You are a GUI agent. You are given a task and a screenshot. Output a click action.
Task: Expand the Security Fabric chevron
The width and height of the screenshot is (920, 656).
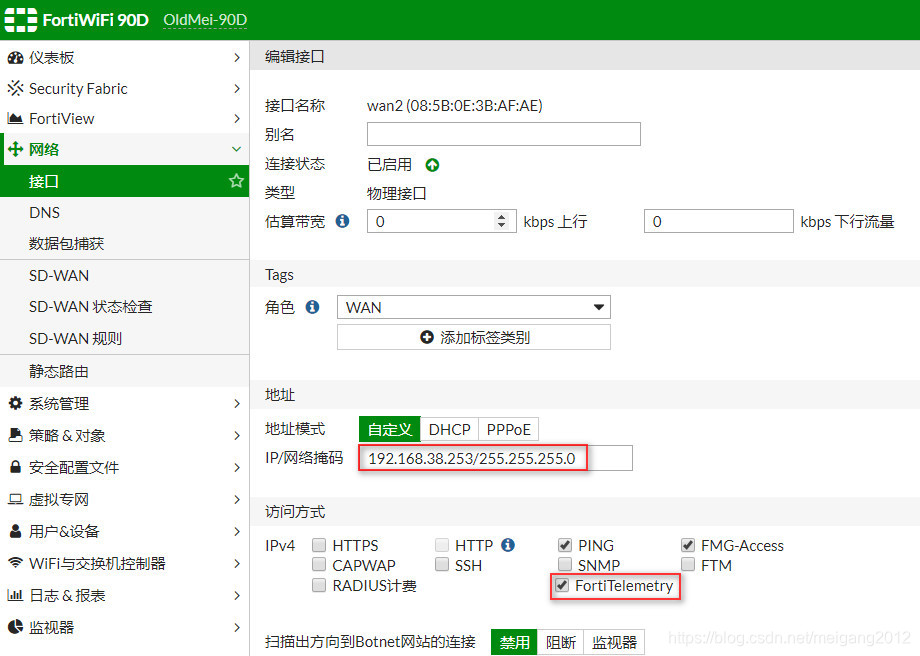236,89
